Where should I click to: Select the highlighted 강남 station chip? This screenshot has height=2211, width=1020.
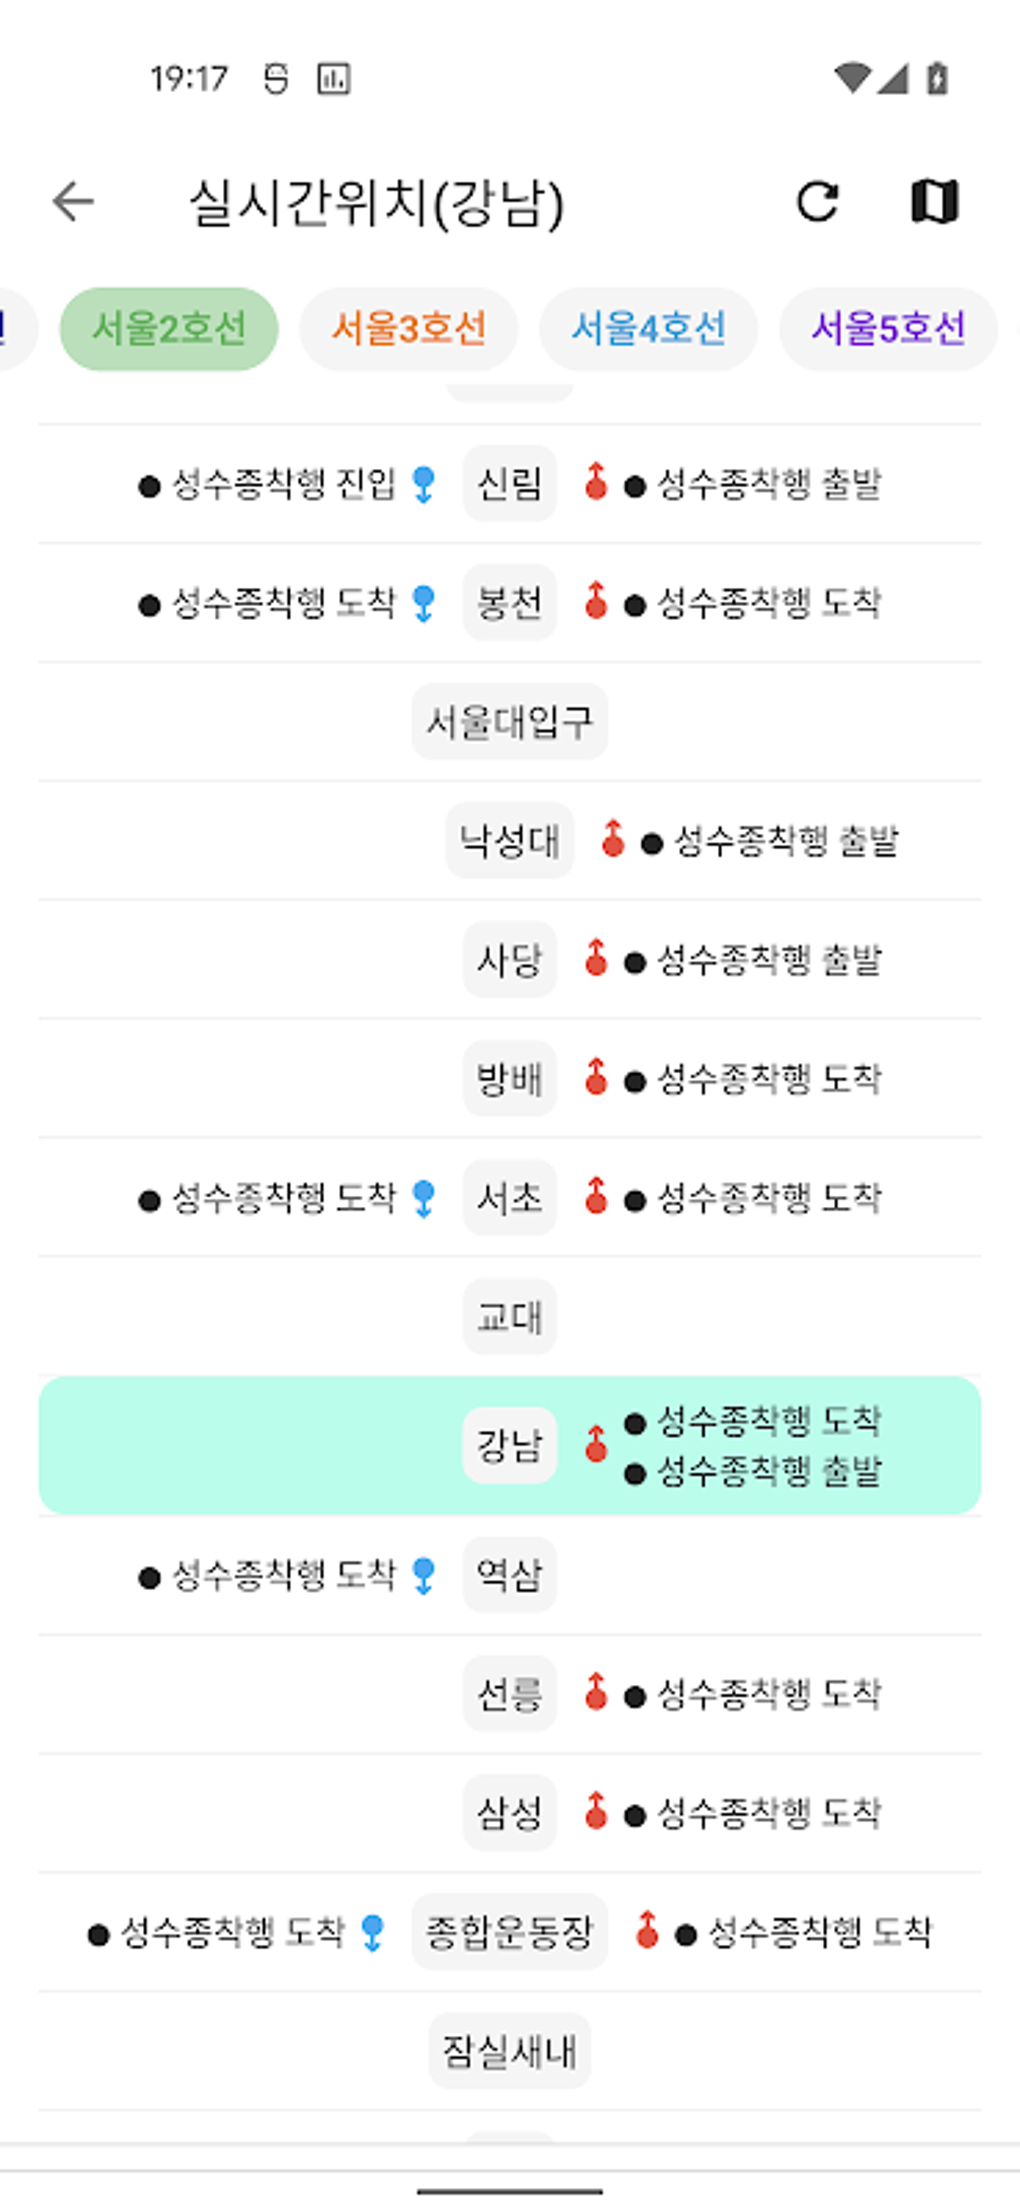pyautogui.click(x=509, y=1445)
